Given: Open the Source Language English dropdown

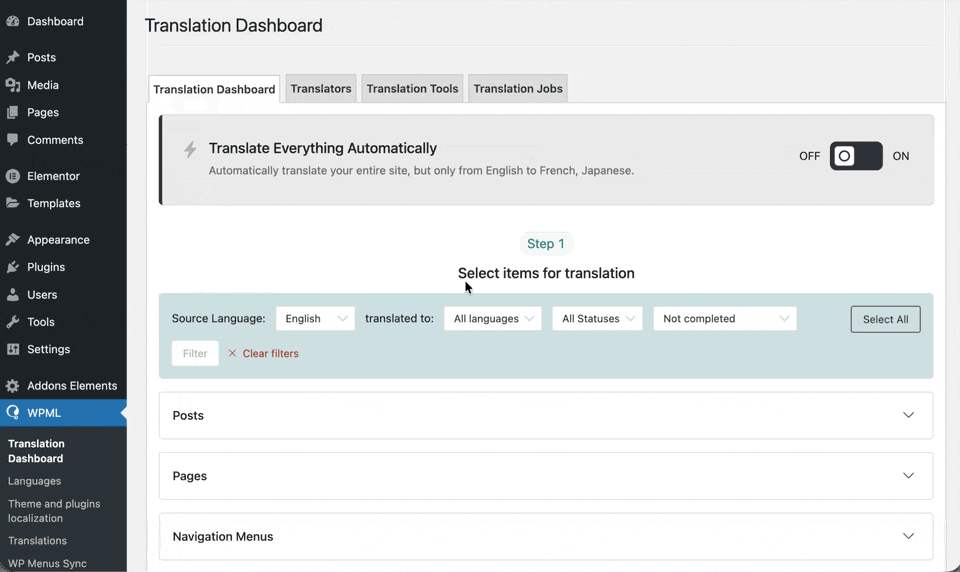Looking at the screenshot, I should (315, 318).
